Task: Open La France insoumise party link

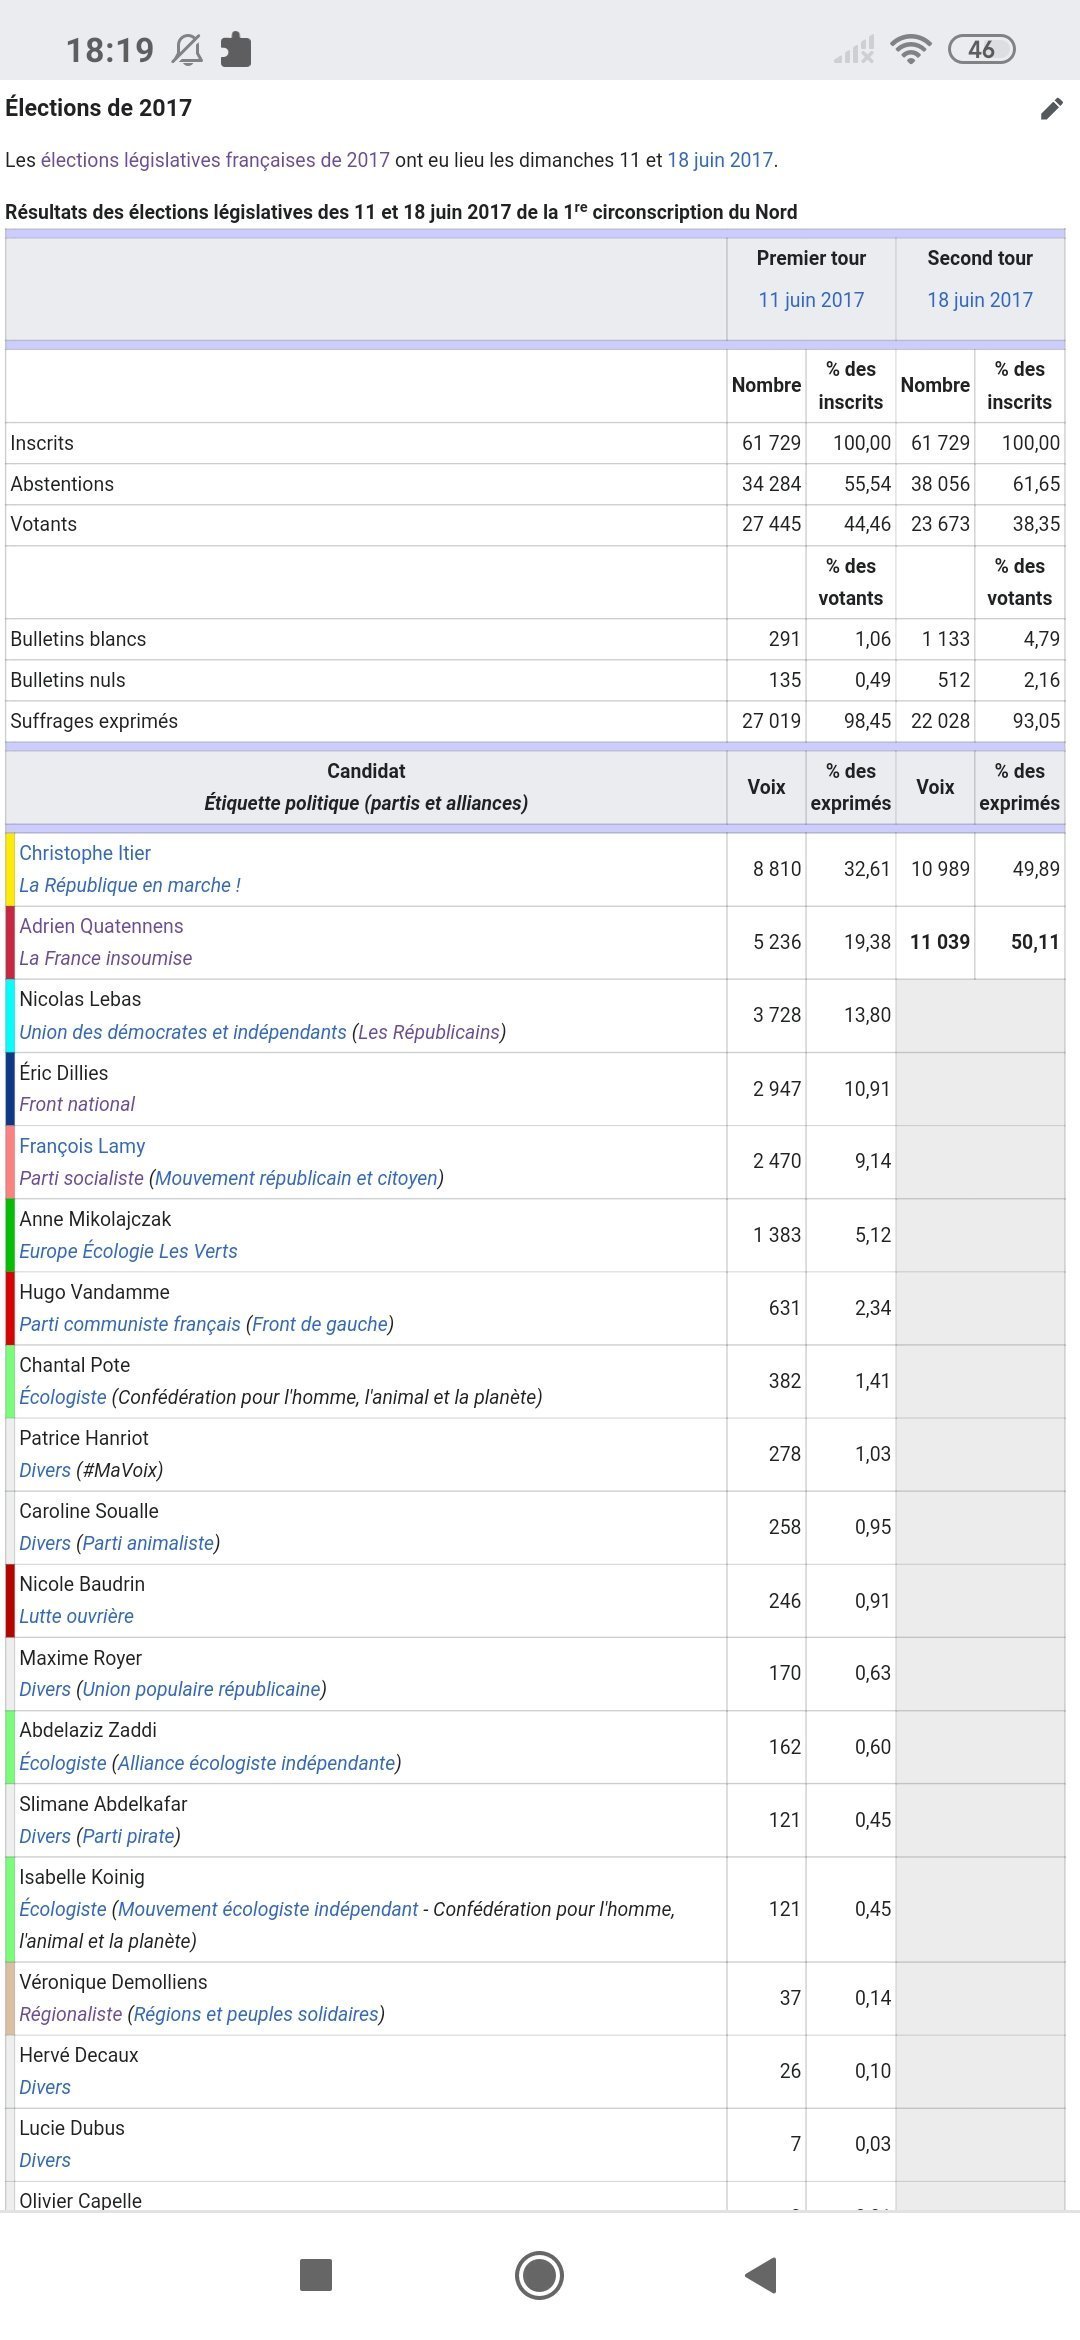Action: pos(105,958)
